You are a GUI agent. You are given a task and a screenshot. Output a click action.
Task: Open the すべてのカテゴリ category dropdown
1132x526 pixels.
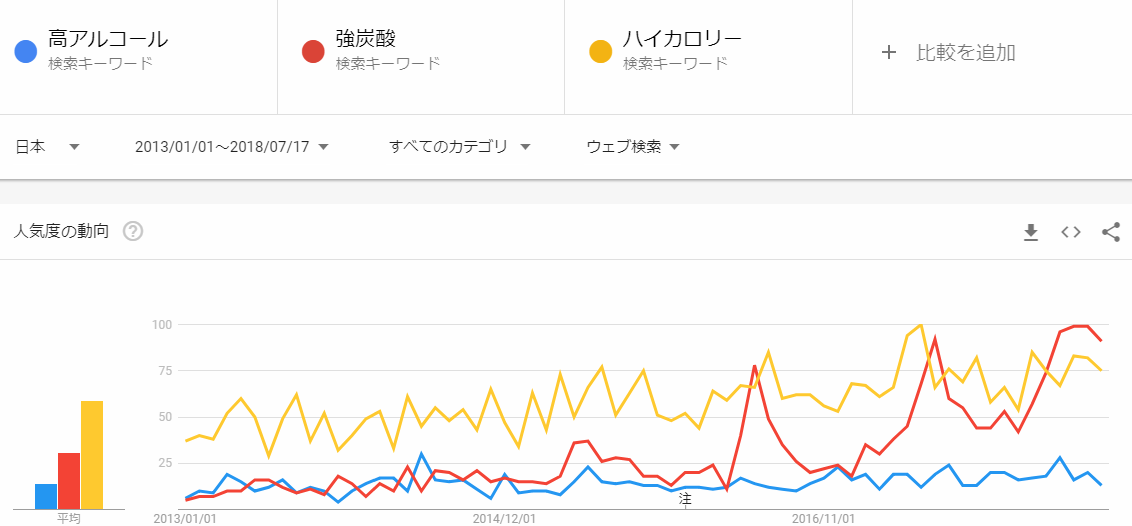pyautogui.click(x=459, y=147)
